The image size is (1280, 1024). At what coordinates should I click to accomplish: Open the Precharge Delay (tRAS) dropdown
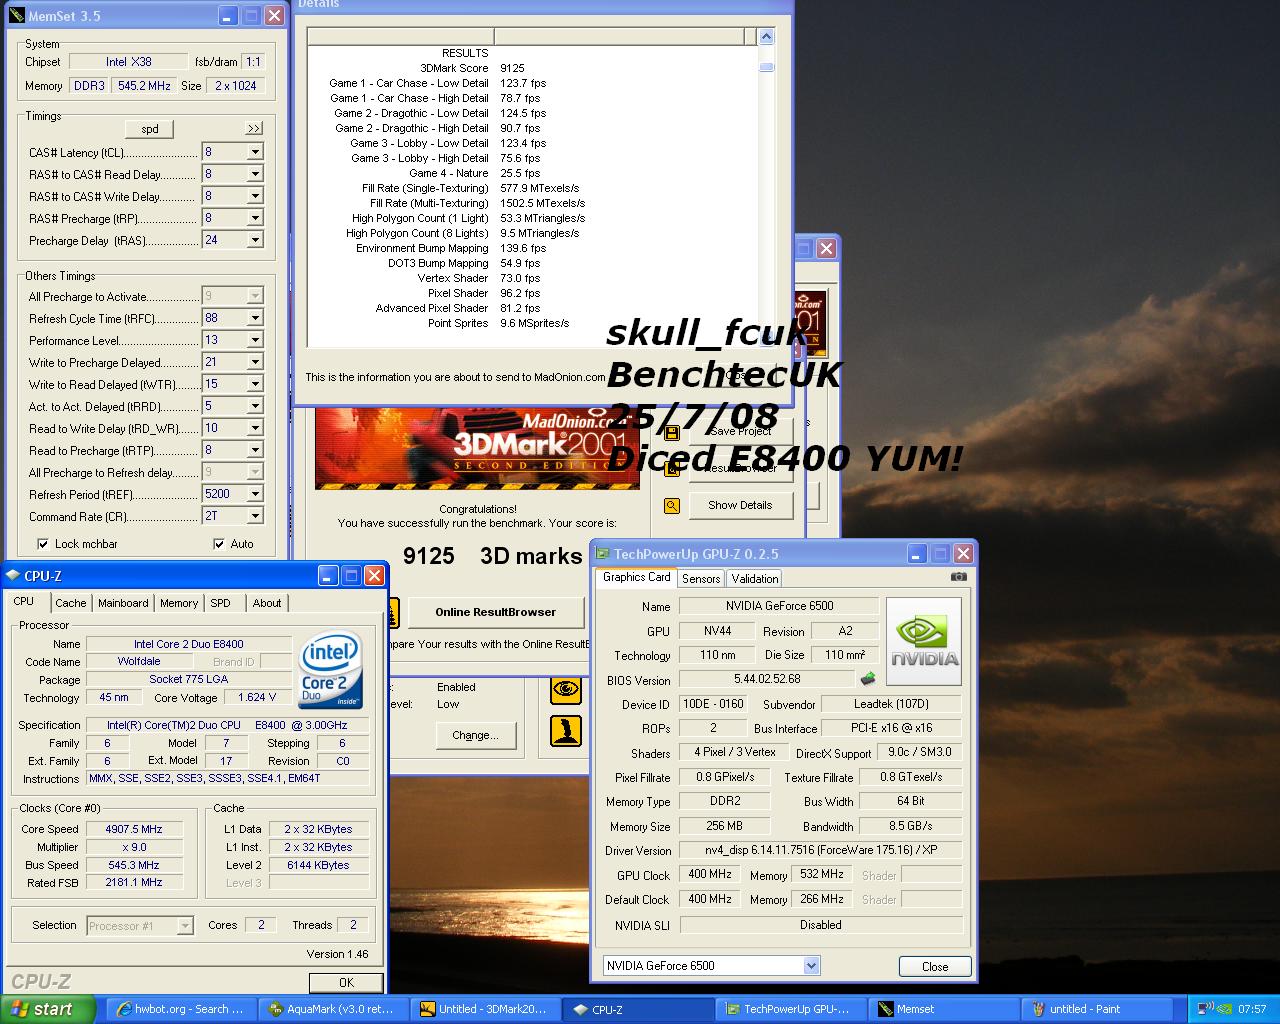click(x=255, y=240)
